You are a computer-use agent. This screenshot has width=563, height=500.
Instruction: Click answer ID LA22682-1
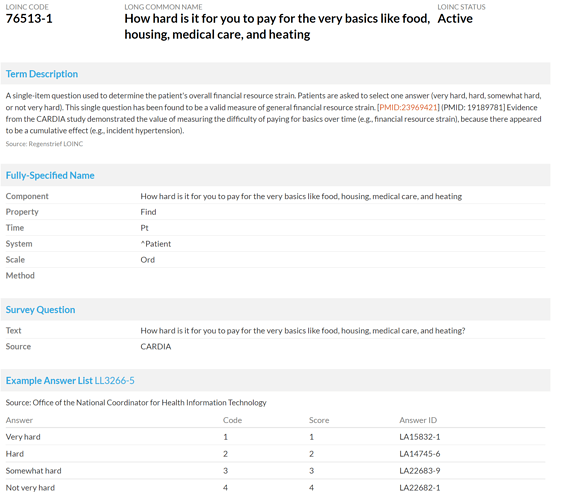tap(420, 487)
